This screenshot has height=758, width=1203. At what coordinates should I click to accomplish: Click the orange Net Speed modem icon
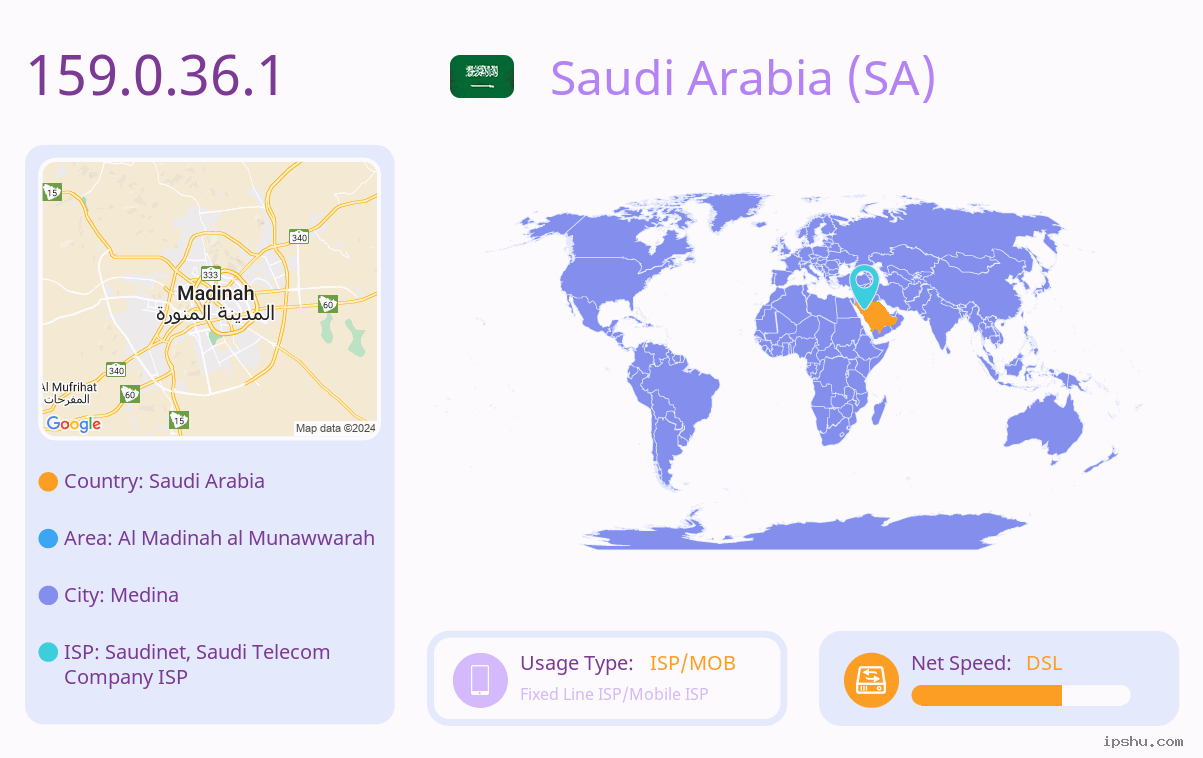tap(871, 679)
